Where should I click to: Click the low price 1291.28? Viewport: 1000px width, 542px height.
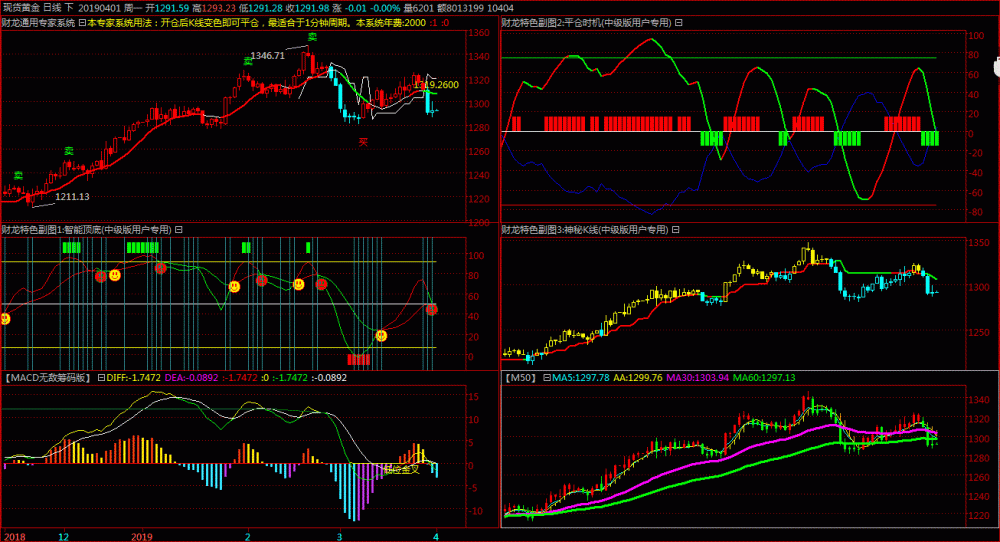pyautogui.click(x=265, y=8)
